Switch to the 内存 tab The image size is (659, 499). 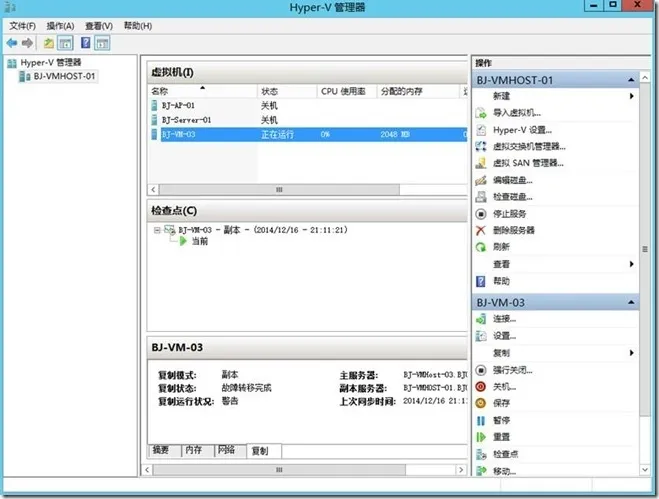[198, 450]
